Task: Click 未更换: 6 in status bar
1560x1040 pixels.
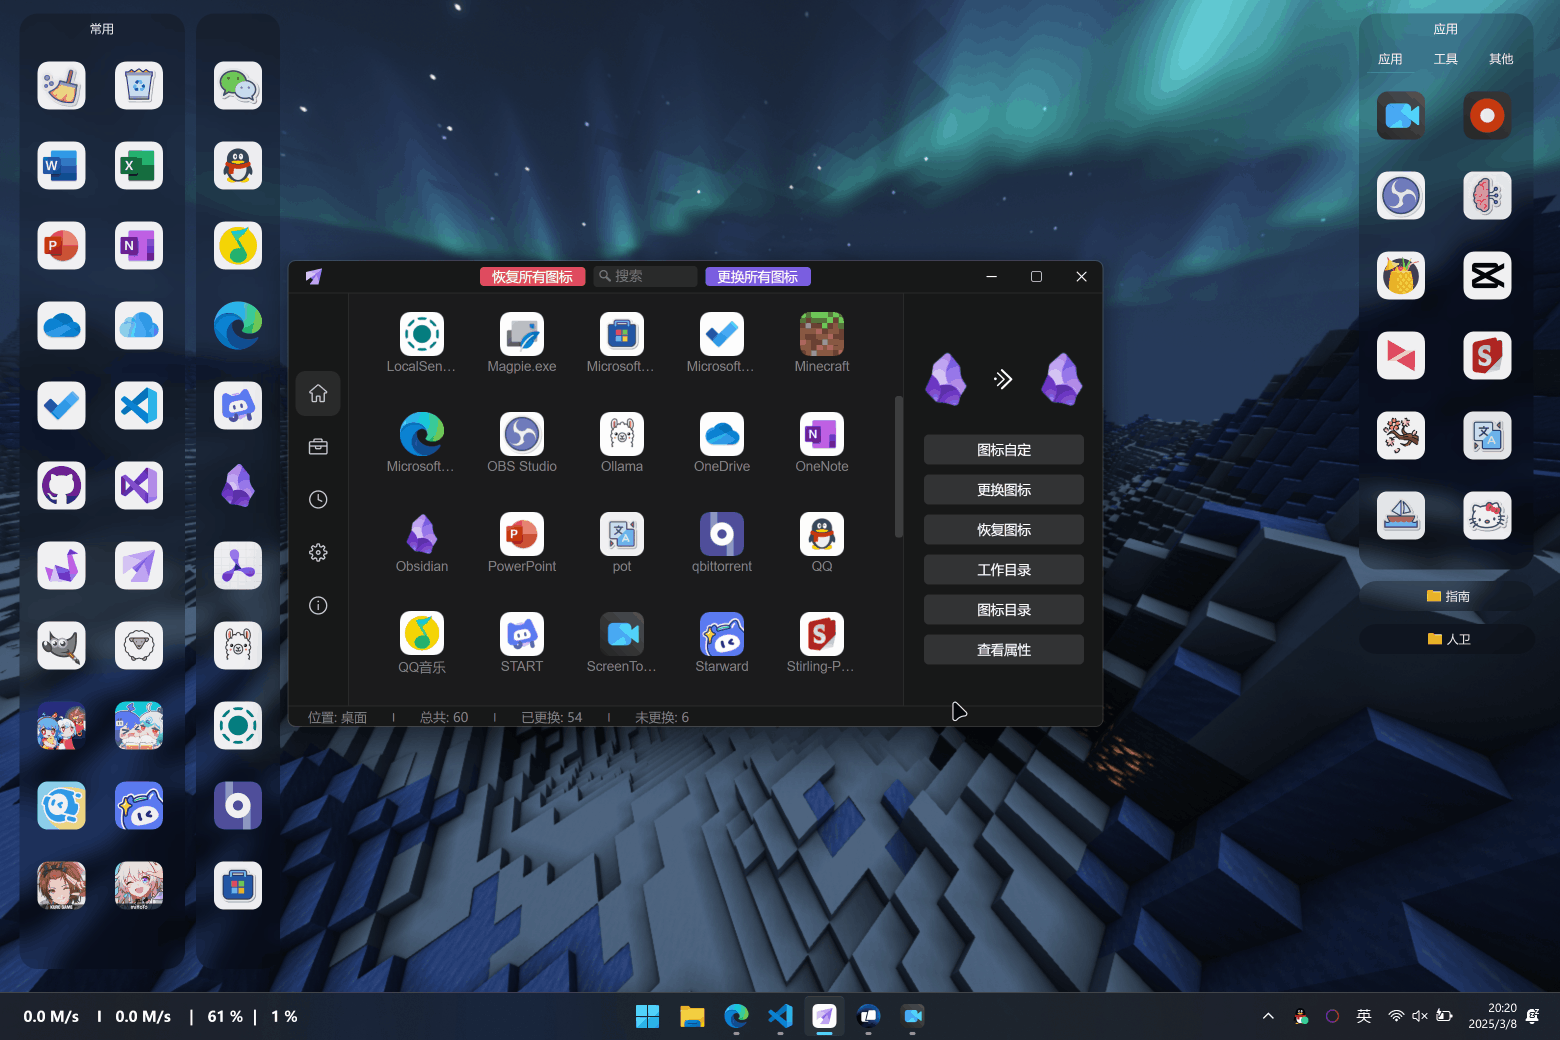Action: (662, 717)
